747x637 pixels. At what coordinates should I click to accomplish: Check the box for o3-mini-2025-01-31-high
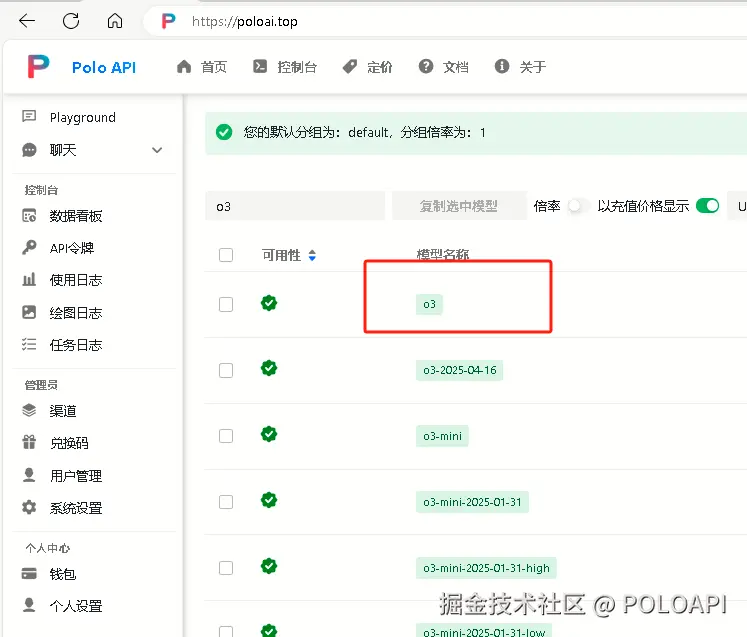click(226, 568)
